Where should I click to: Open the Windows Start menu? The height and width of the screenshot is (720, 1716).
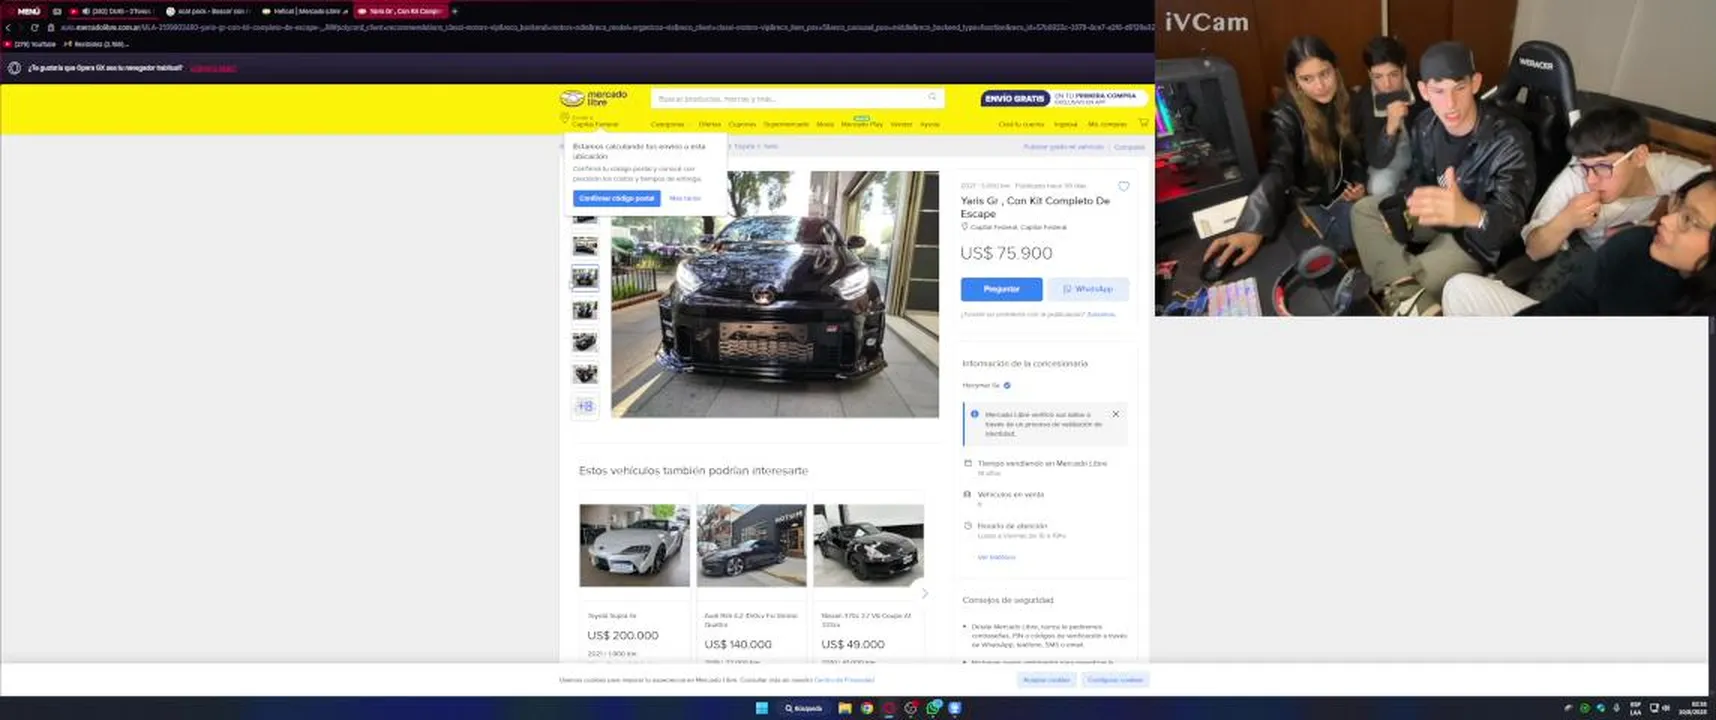762,708
